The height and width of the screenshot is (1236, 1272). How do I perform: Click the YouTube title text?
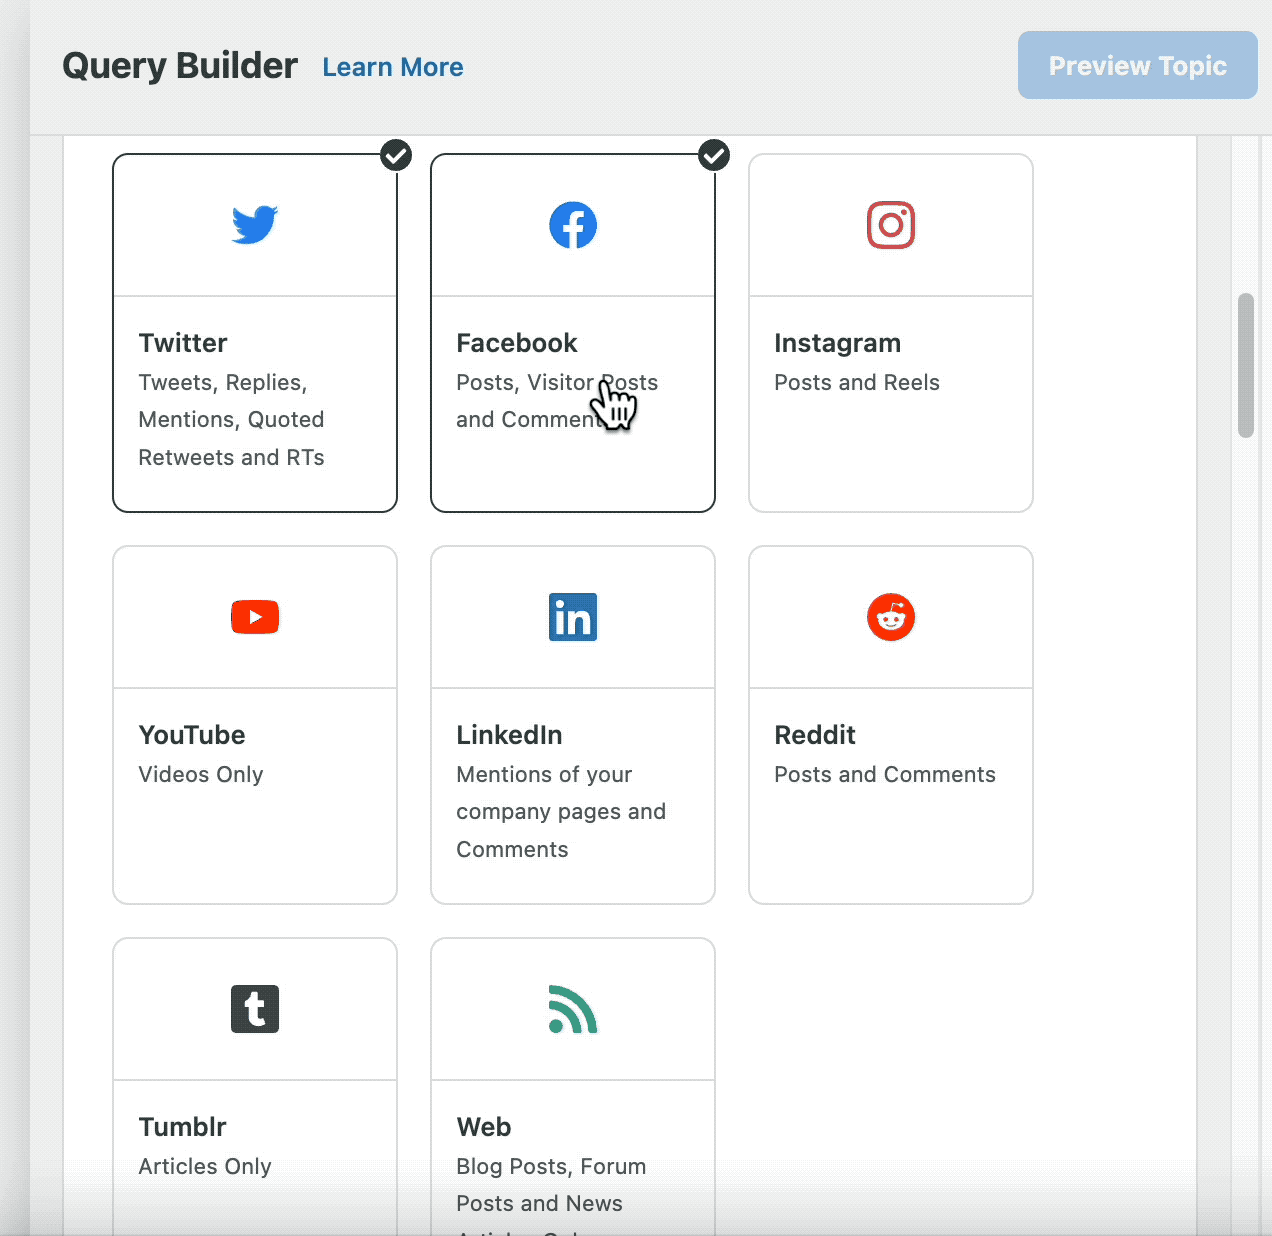(x=192, y=735)
